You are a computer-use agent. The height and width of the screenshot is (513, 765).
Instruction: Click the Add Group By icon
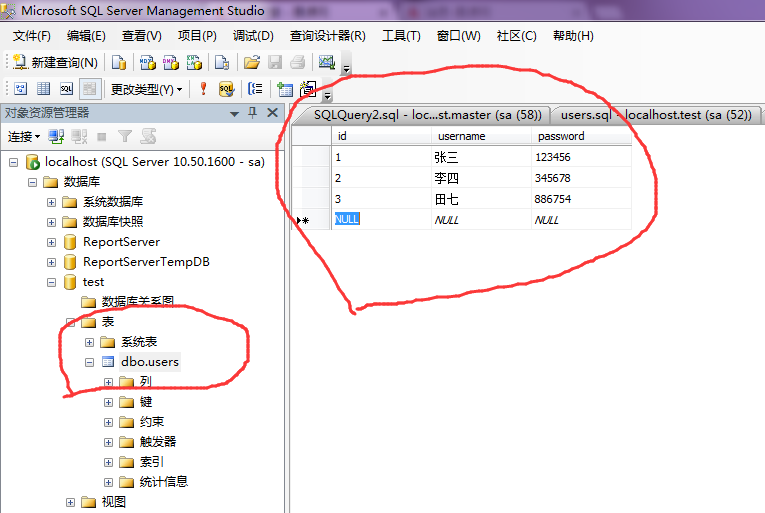tap(255, 89)
